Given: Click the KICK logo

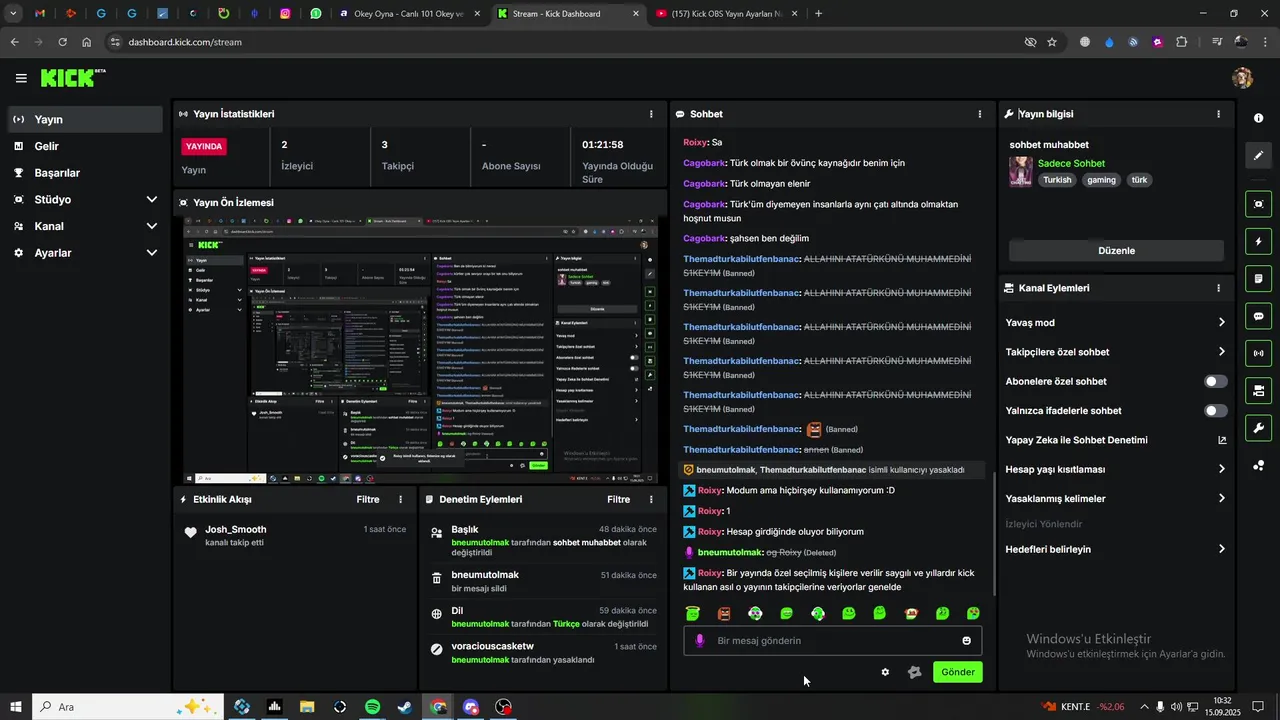Looking at the screenshot, I should tap(72, 78).
